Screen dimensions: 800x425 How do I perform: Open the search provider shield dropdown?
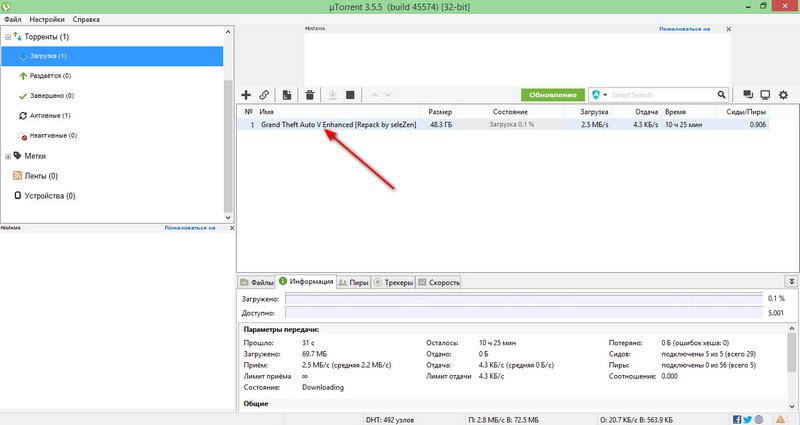click(600, 94)
